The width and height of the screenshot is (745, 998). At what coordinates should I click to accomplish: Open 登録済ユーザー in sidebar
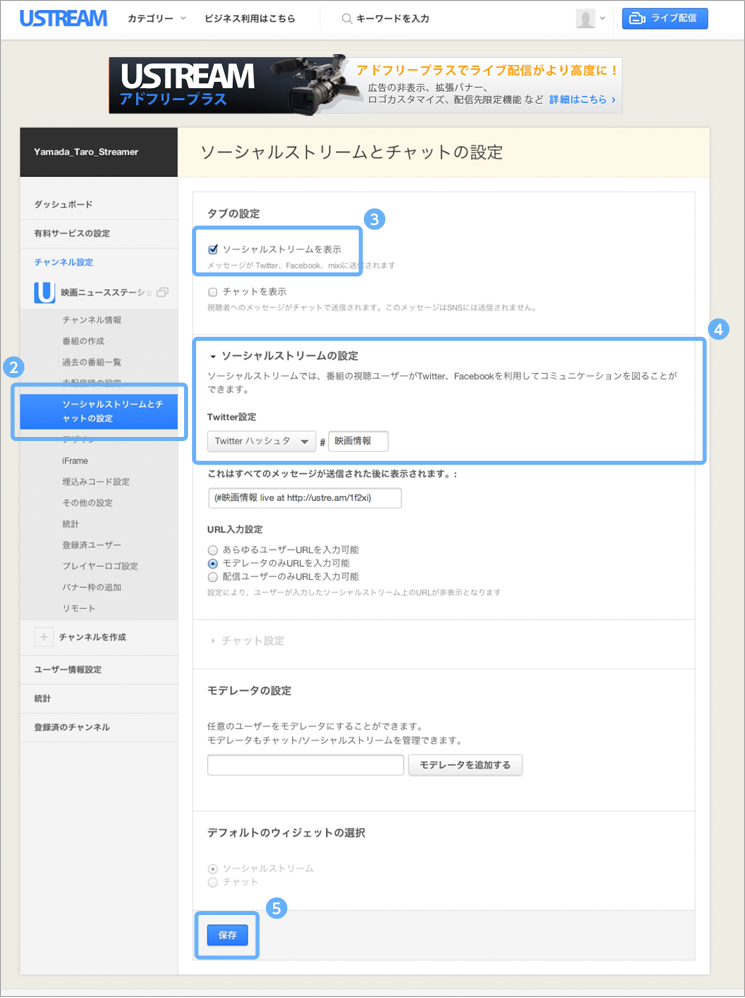(x=91, y=545)
